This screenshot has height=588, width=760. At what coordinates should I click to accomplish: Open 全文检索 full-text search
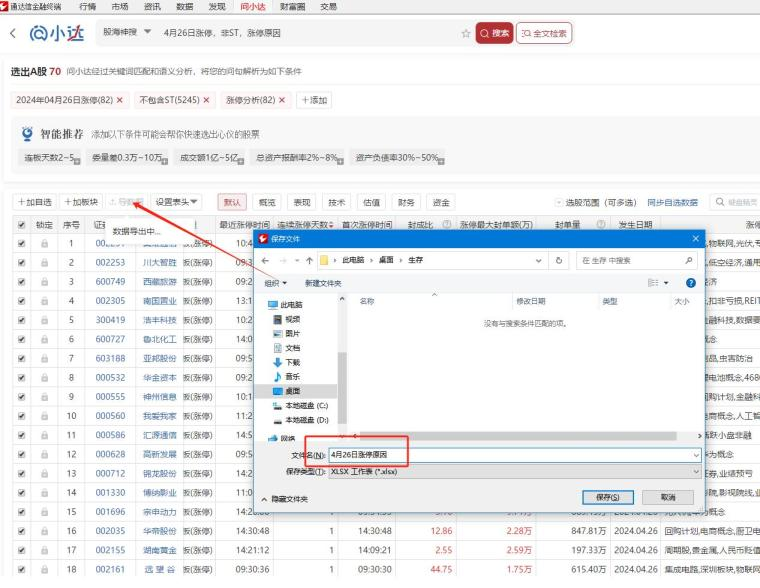(x=544, y=33)
